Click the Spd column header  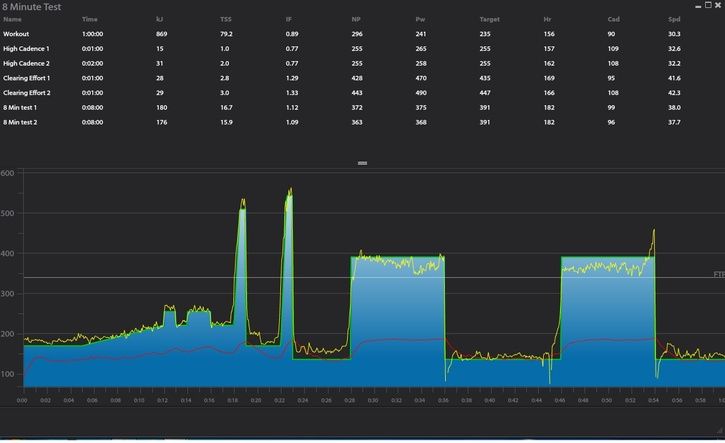click(672, 19)
